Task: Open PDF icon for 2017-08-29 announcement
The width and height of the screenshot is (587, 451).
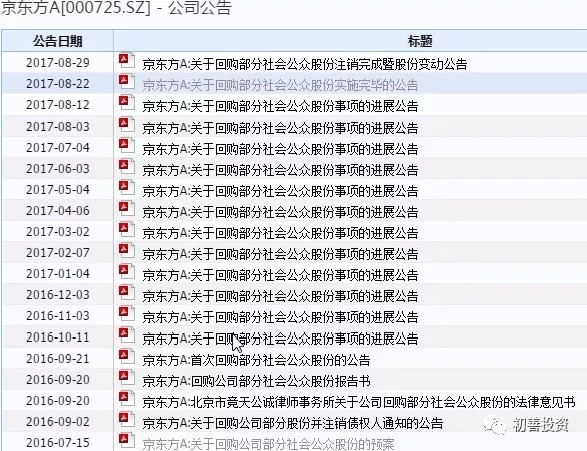Action: (x=127, y=61)
